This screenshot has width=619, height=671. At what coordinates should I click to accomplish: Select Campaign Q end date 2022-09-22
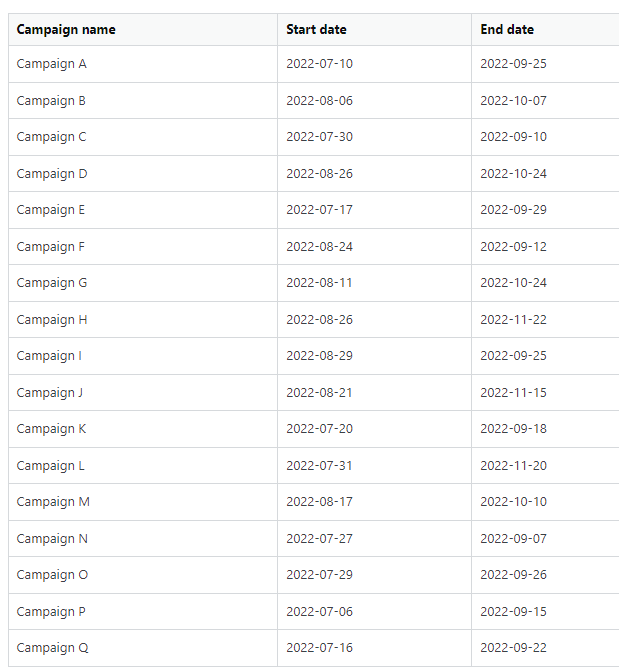(513, 648)
